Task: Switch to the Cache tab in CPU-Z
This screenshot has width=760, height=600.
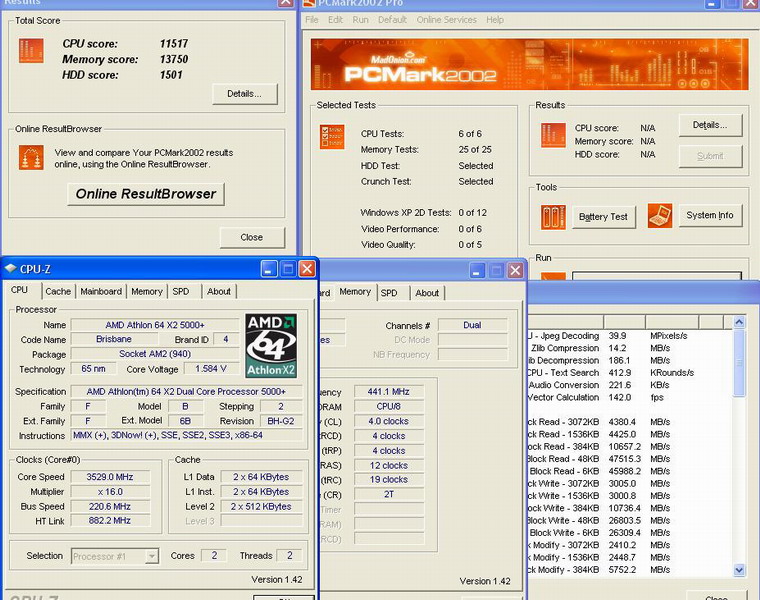Action: click(x=58, y=291)
